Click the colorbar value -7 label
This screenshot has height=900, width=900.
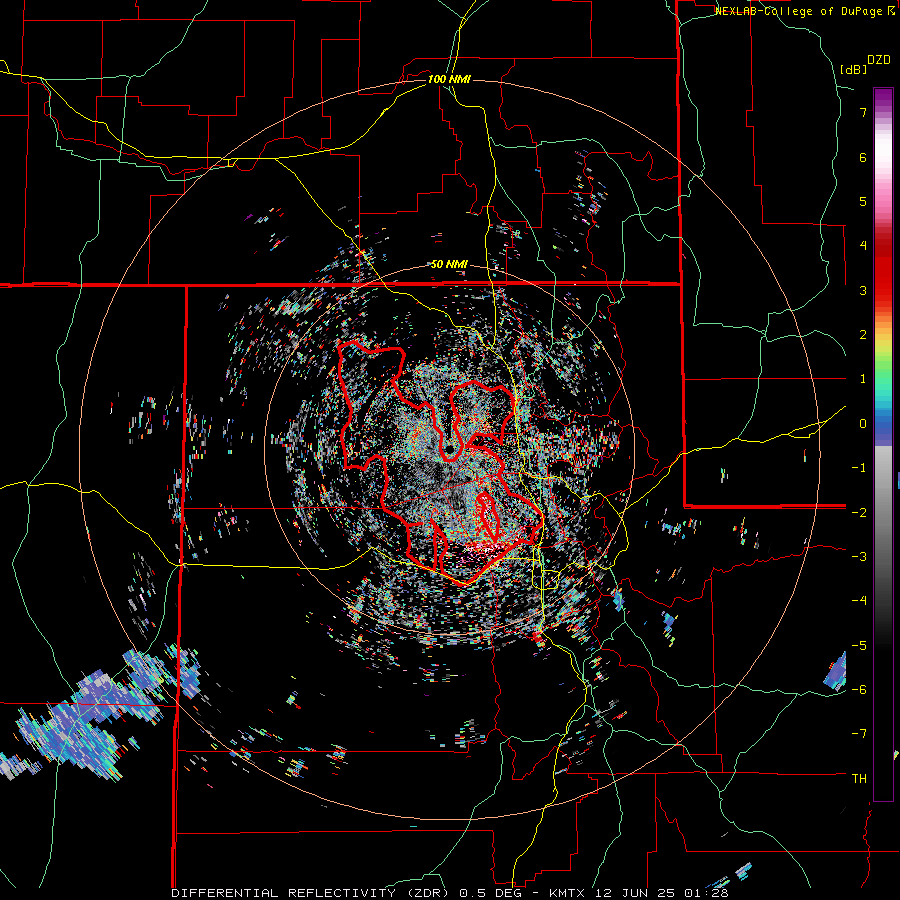[859, 734]
